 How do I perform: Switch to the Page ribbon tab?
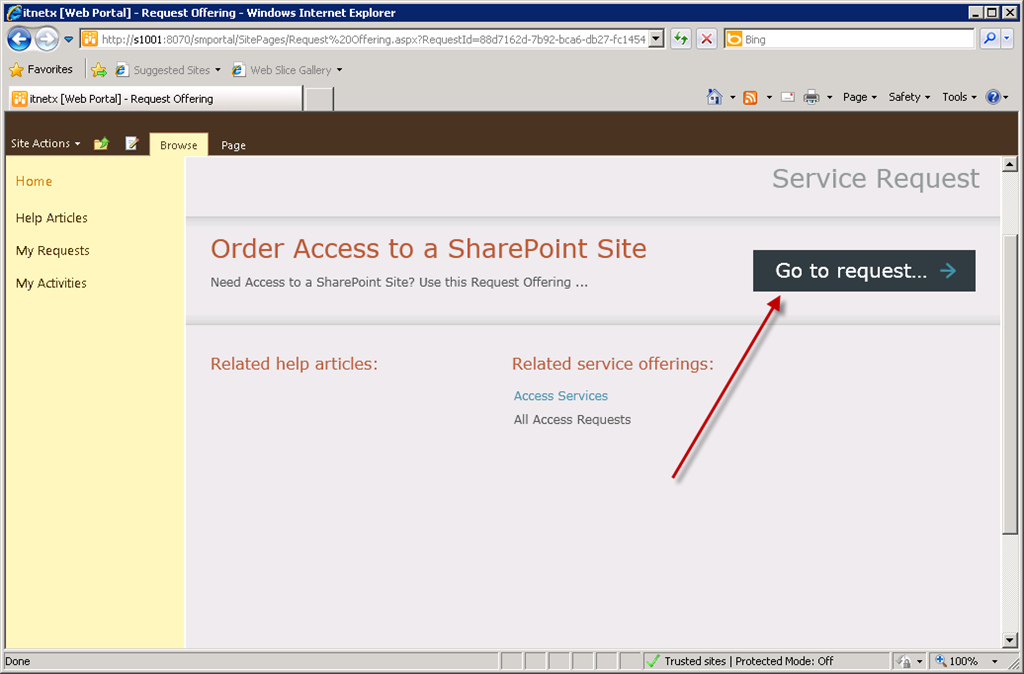[233, 145]
